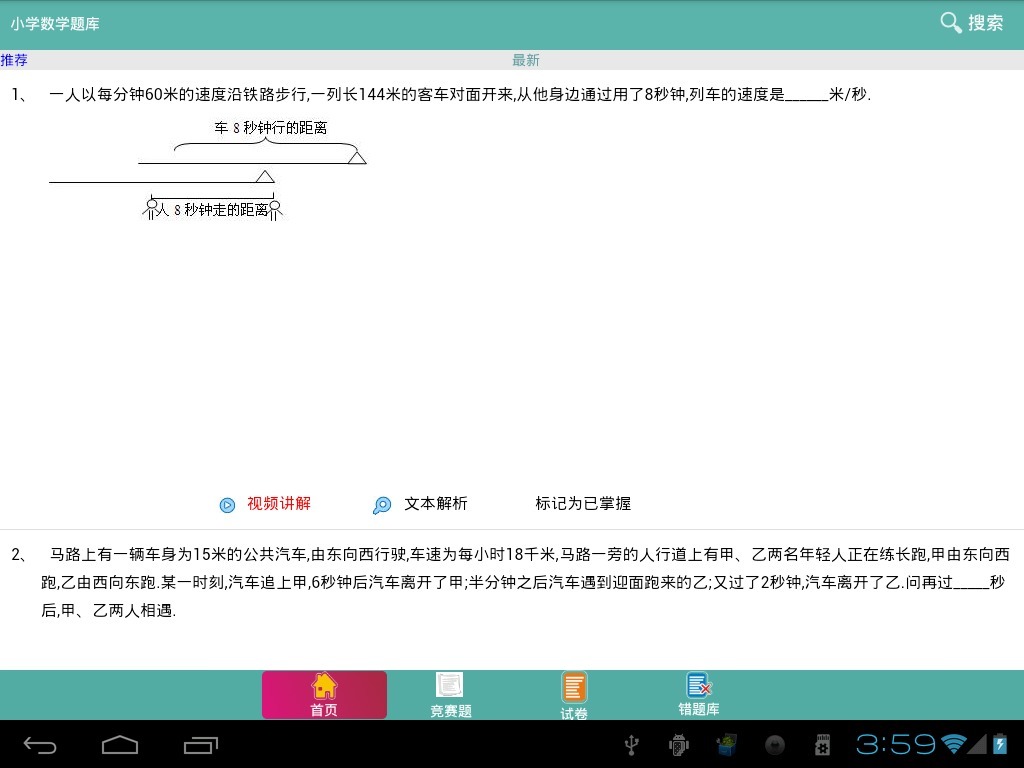
Task: Tap the question 1 diagram image
Action: (208, 168)
